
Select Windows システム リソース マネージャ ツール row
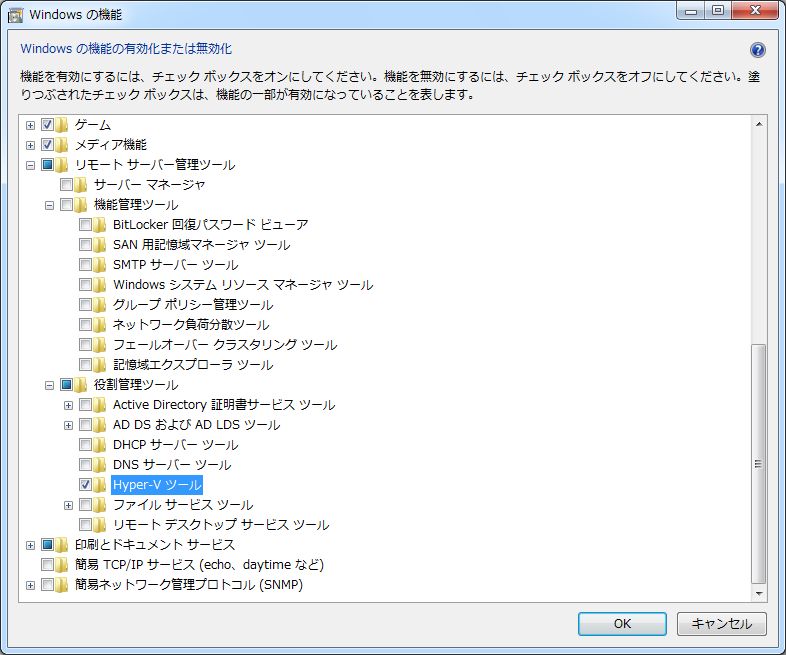pos(243,285)
